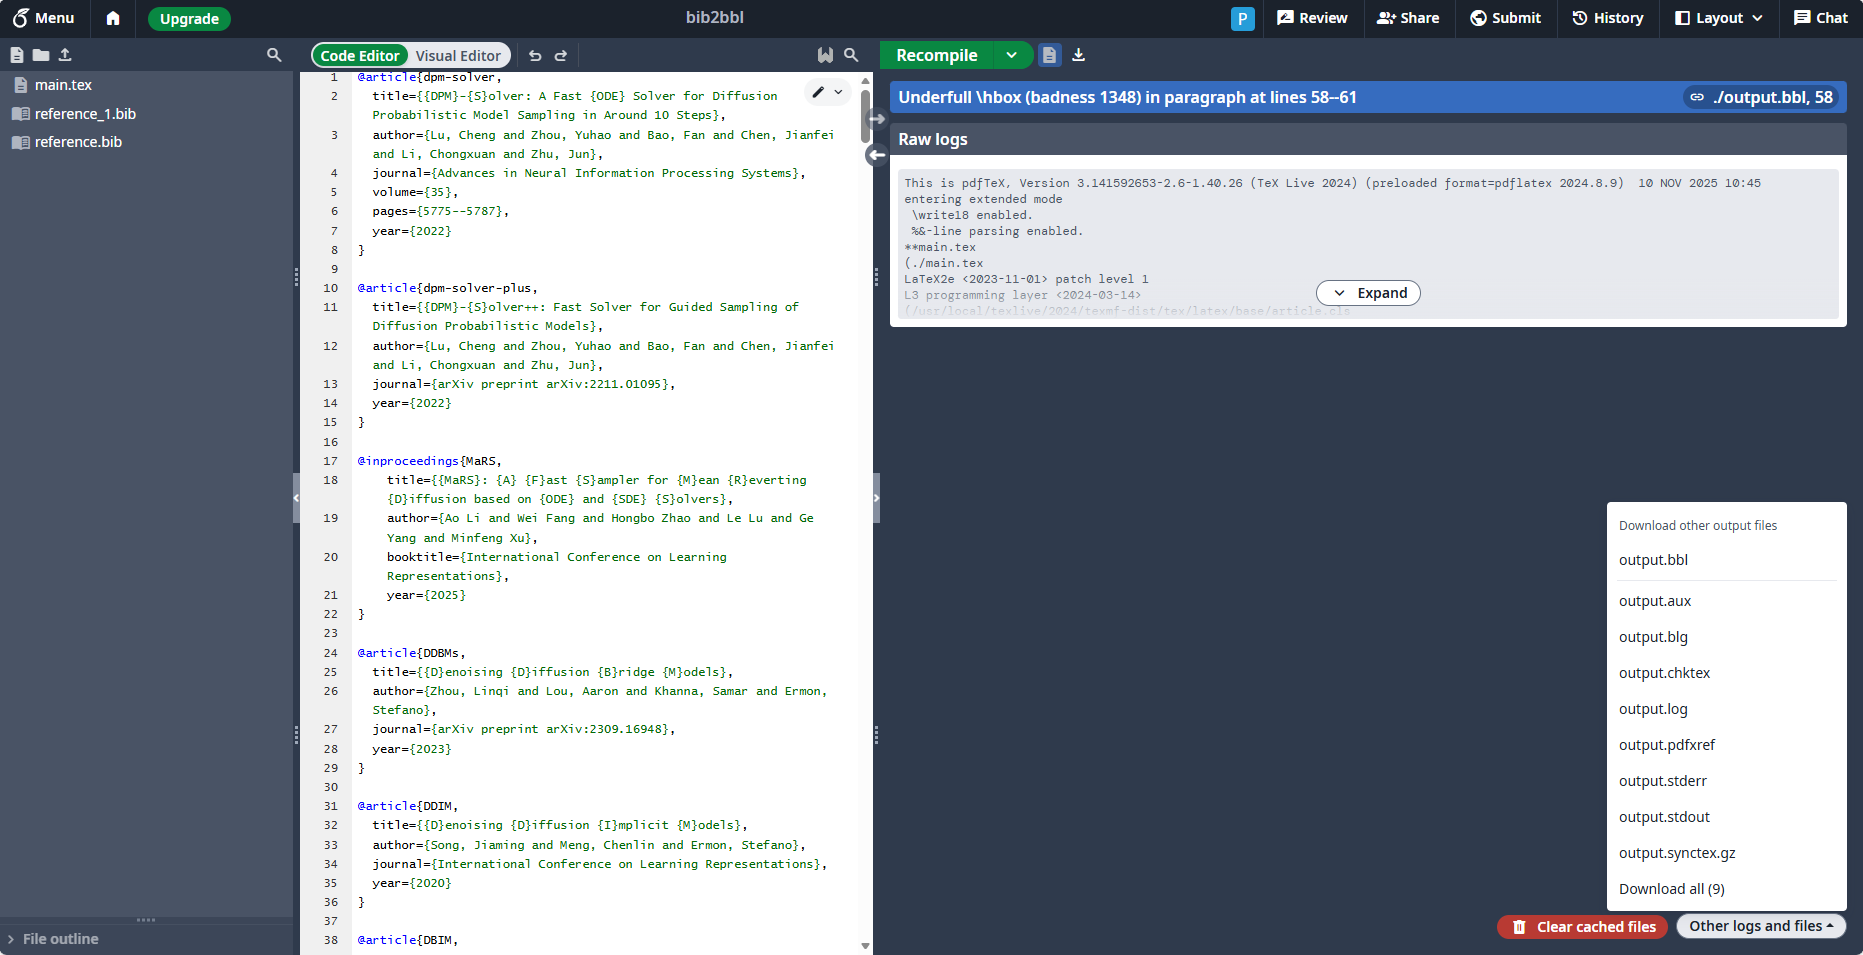Open editor search with magnifier icon
The height and width of the screenshot is (955, 1863).
pos(851,55)
